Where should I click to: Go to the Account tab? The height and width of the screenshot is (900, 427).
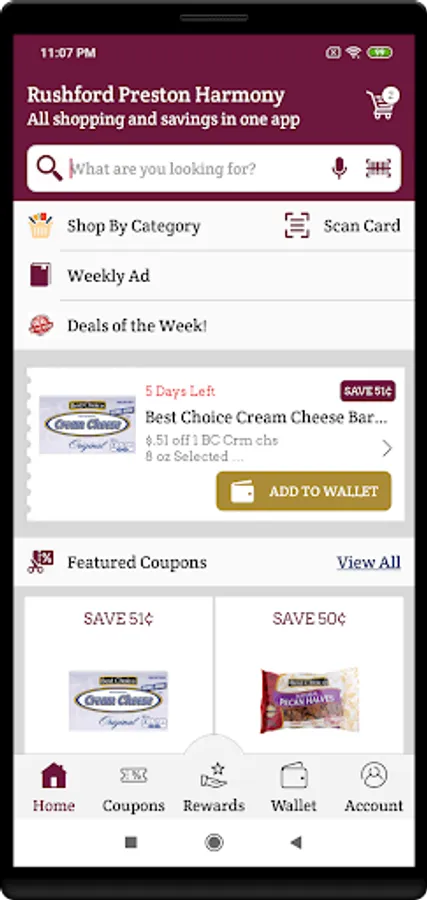click(x=374, y=787)
